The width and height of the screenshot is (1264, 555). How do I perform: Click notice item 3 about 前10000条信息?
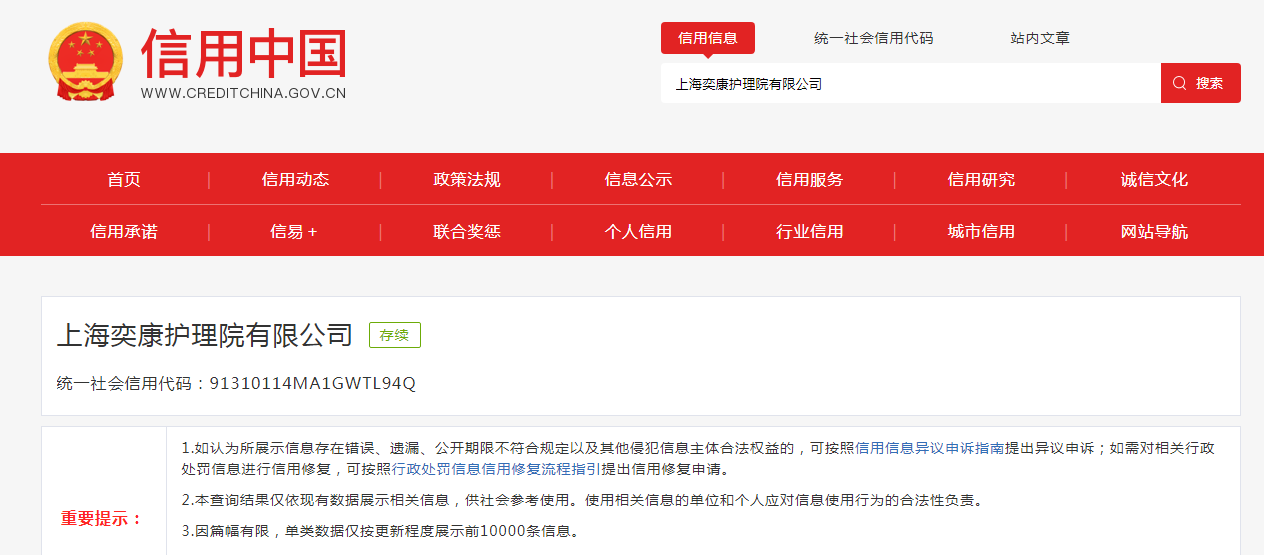pos(380,530)
